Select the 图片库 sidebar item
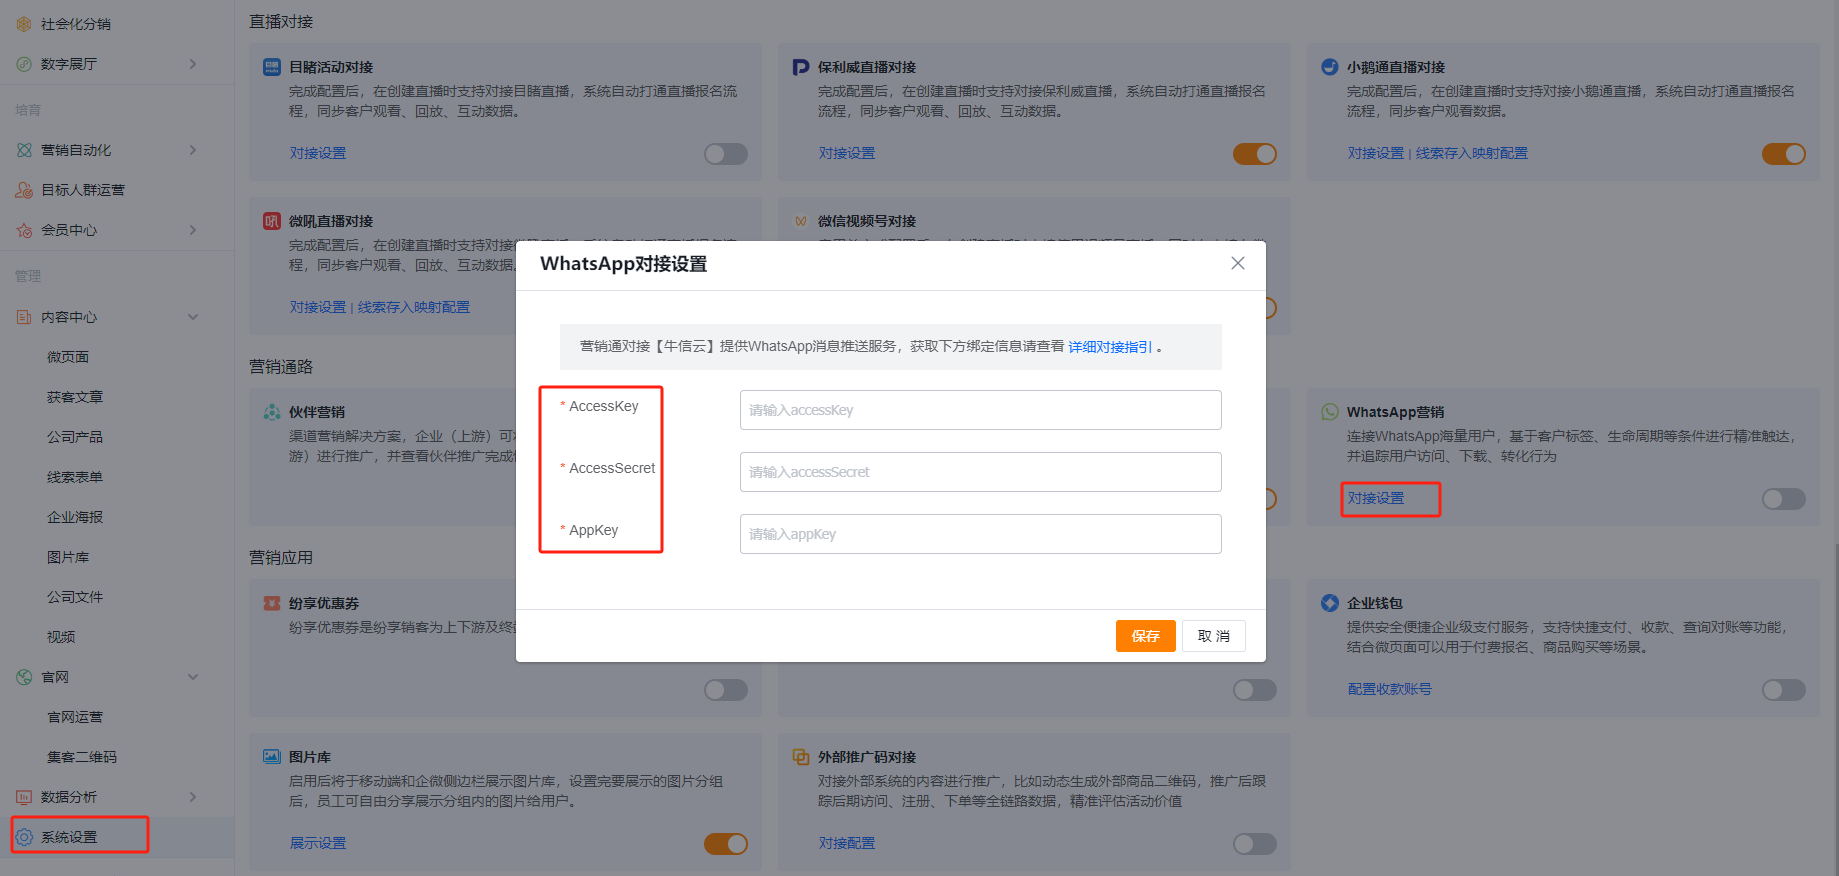 [x=68, y=557]
